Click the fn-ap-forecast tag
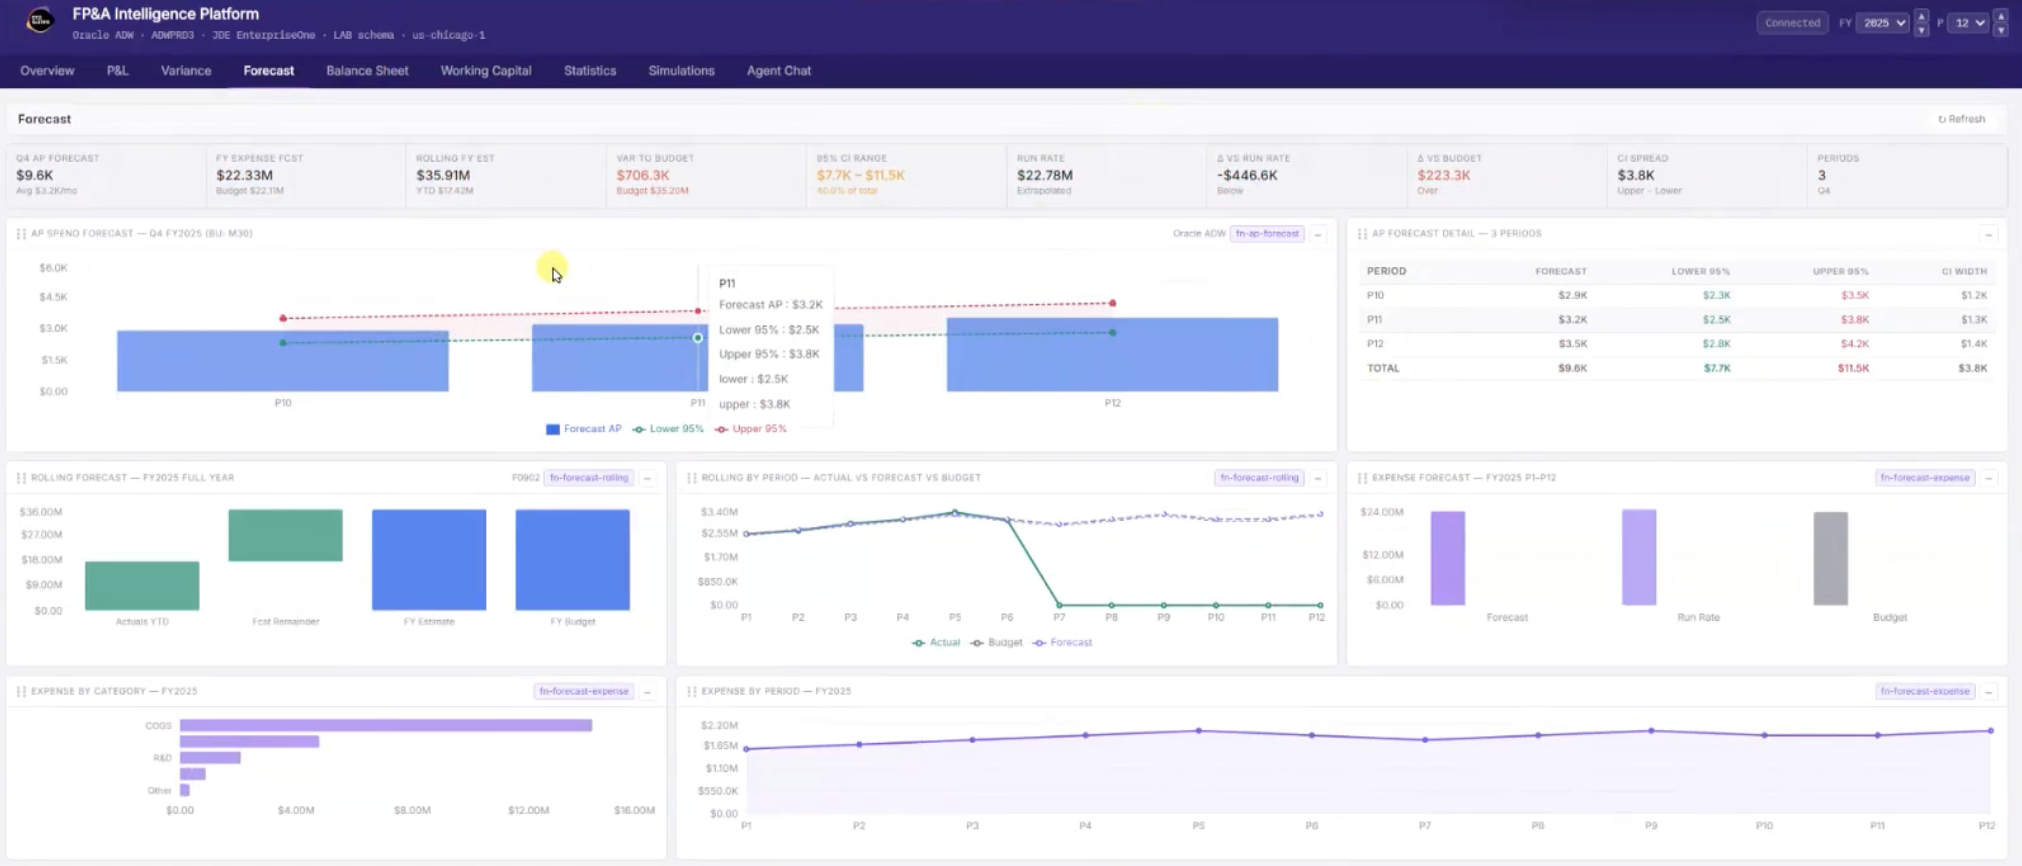The width and height of the screenshot is (2022, 866). (1266, 234)
